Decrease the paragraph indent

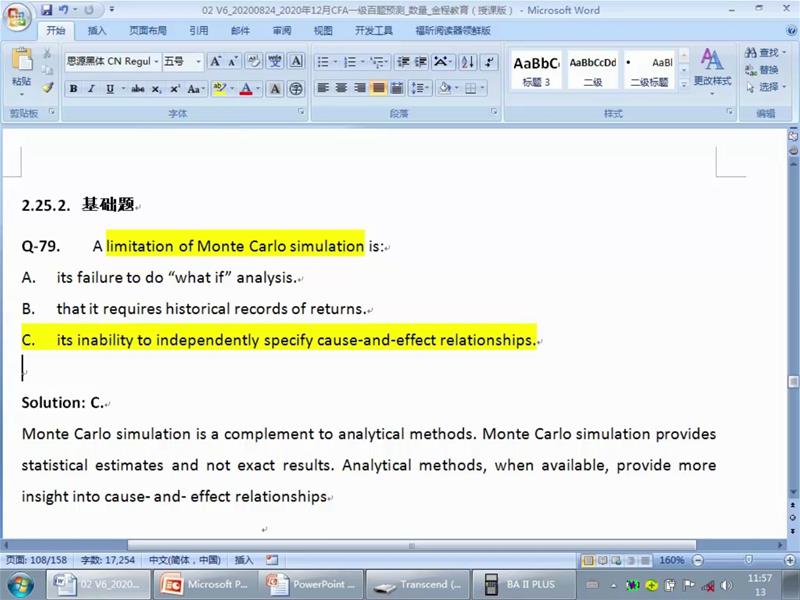(403, 62)
